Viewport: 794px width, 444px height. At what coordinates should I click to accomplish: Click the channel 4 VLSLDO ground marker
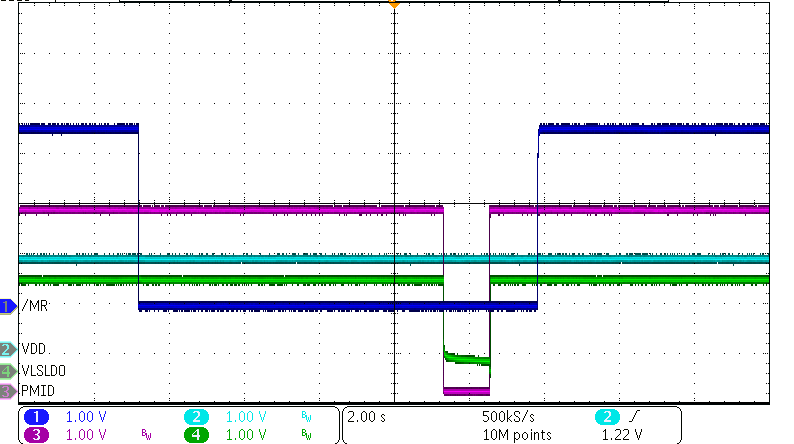pos(9,370)
